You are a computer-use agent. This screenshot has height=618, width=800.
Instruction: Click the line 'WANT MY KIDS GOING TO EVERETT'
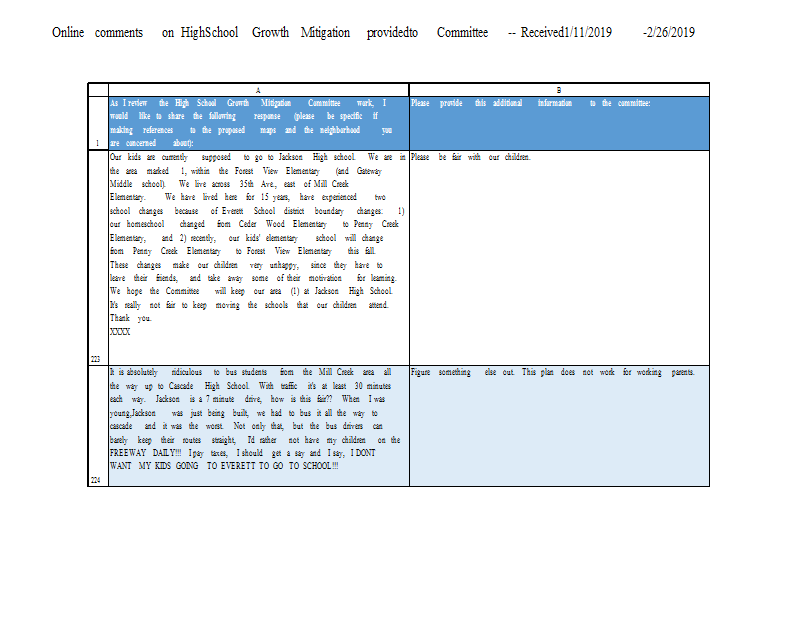[x=224, y=466]
